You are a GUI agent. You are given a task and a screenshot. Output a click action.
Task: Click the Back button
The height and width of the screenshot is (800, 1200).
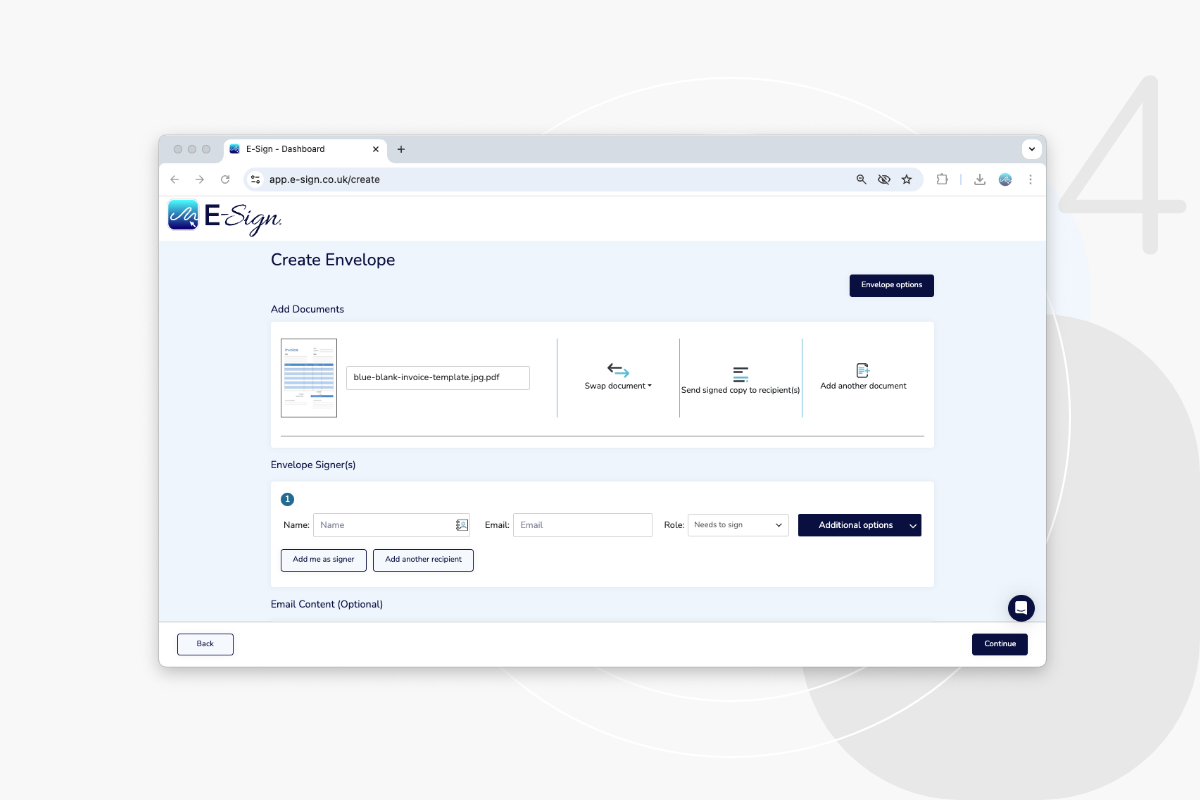click(205, 644)
